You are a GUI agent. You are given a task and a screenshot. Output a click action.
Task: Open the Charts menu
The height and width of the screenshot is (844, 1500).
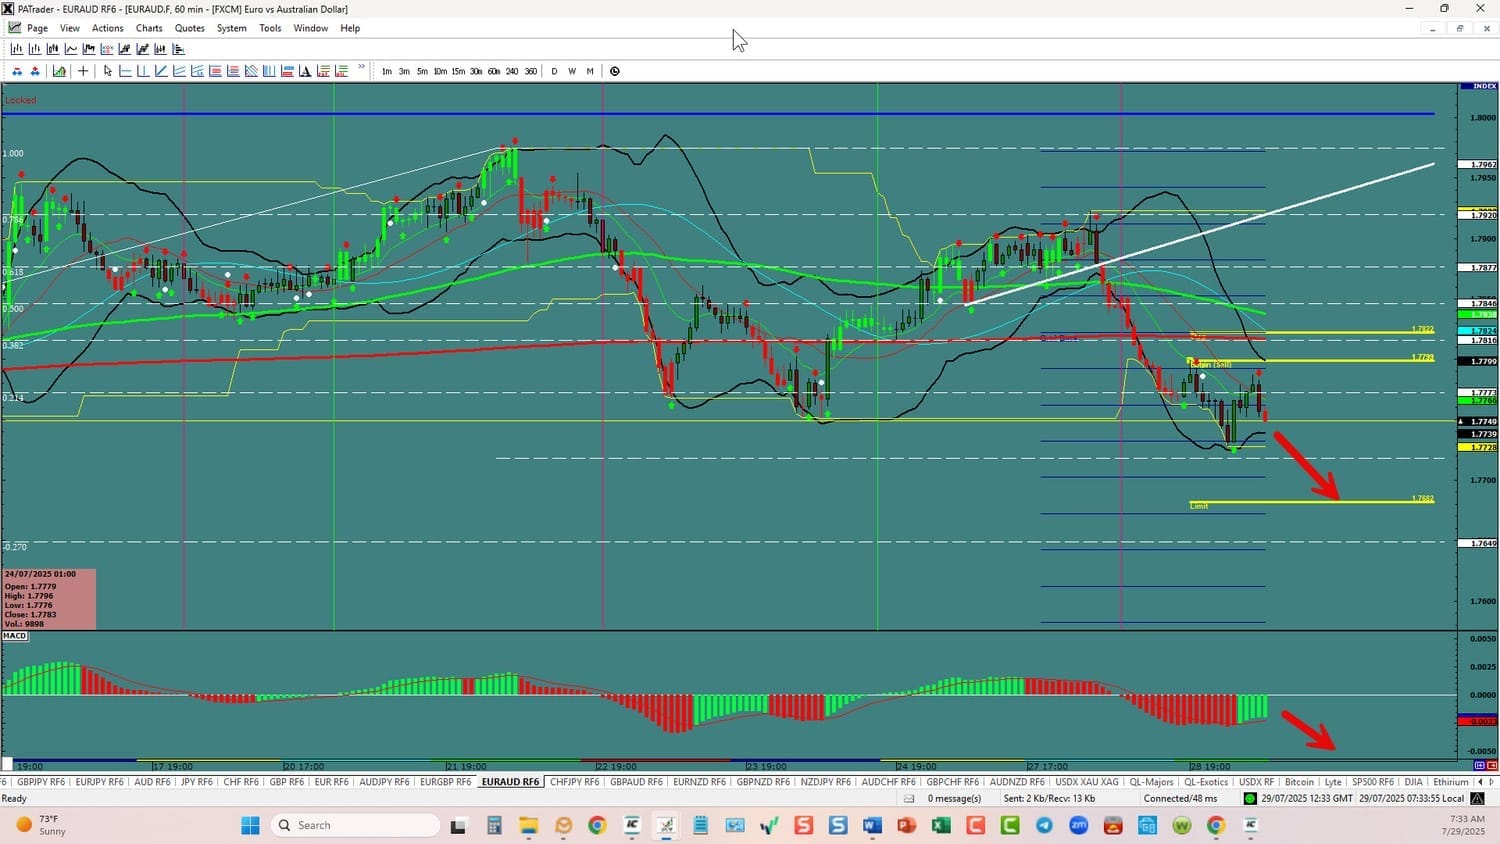click(x=149, y=28)
